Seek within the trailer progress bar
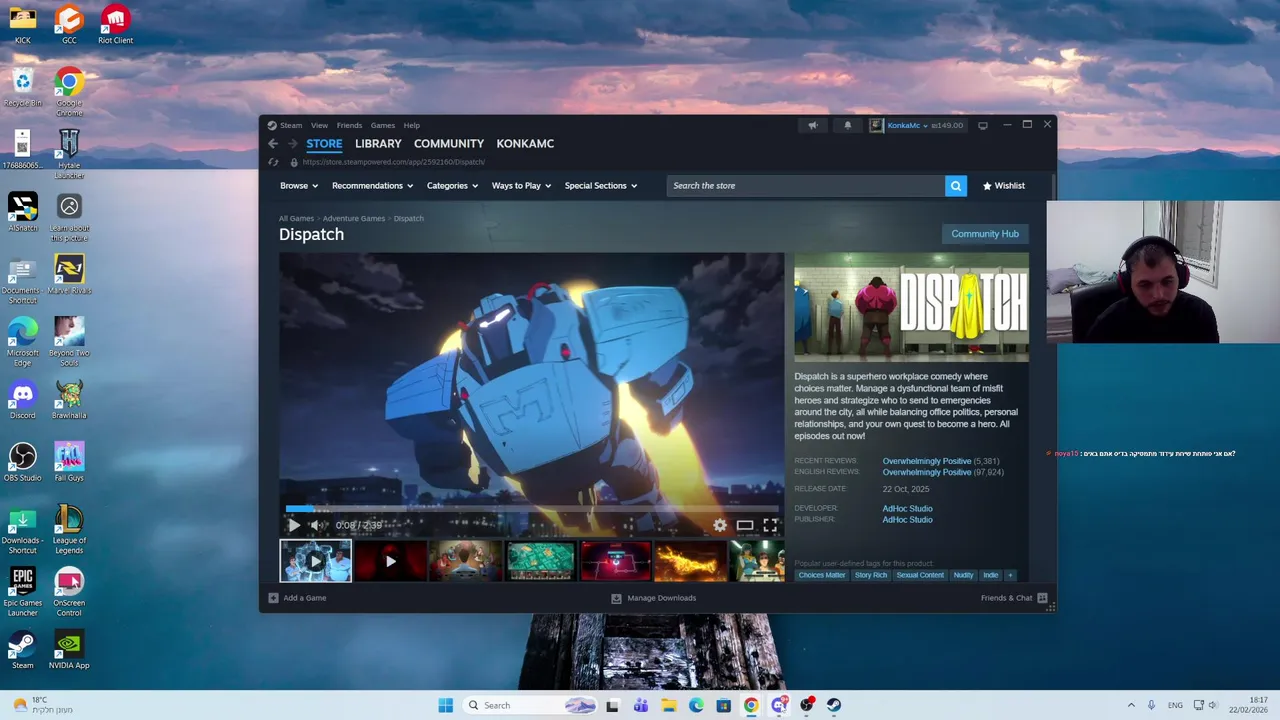Screen dimensions: 1280x720 point(532,508)
